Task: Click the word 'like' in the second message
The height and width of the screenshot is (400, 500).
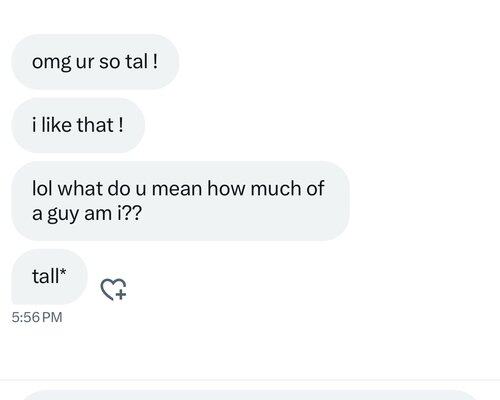Action: [56, 125]
